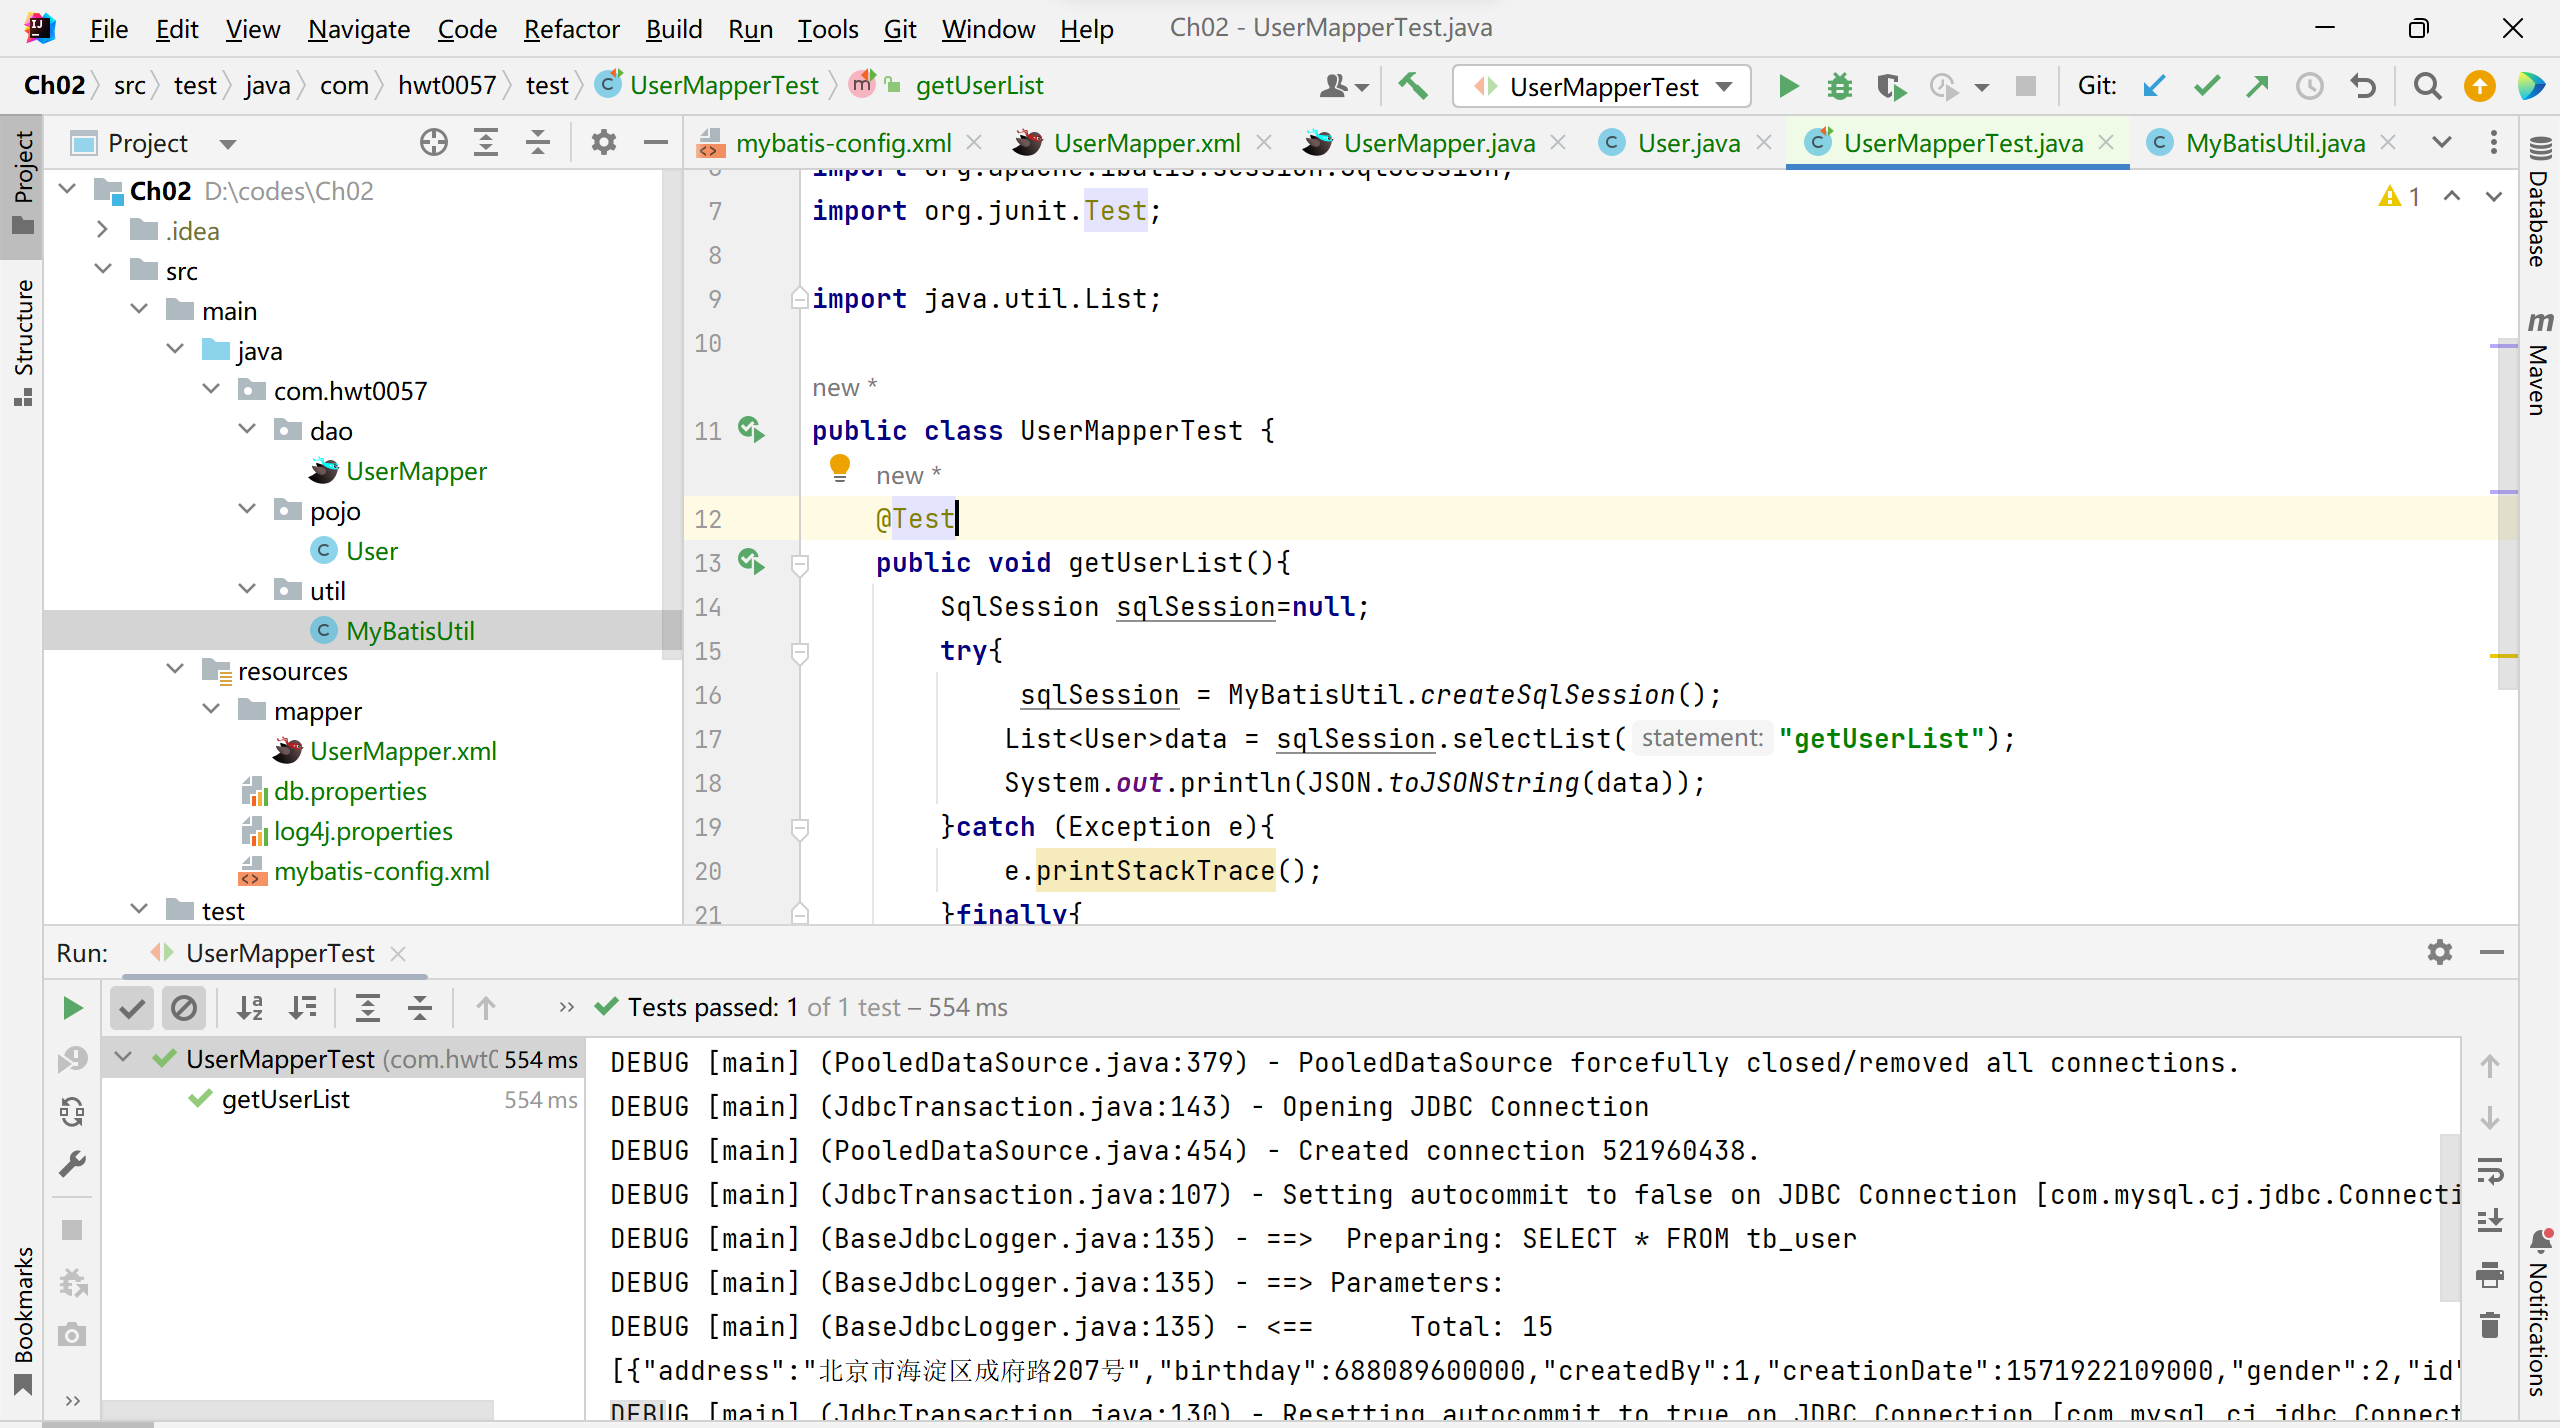Select db.properties in Project tree
The width and height of the screenshot is (2560, 1428).
point(350,791)
